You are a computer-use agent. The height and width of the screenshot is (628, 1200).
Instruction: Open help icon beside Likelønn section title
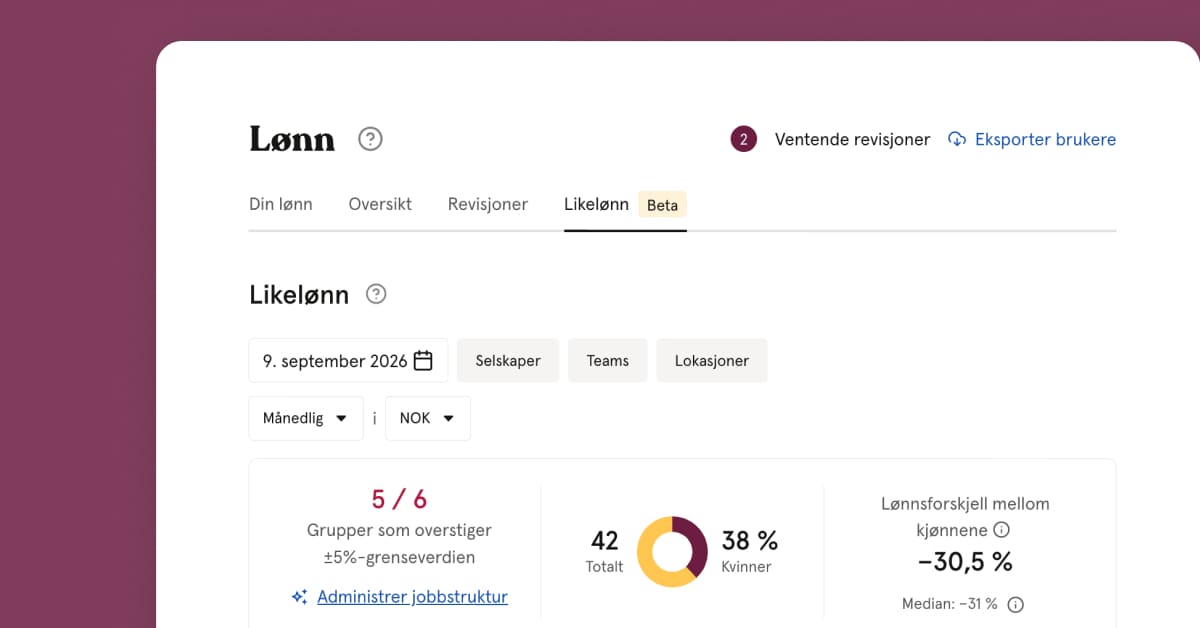[x=376, y=294]
